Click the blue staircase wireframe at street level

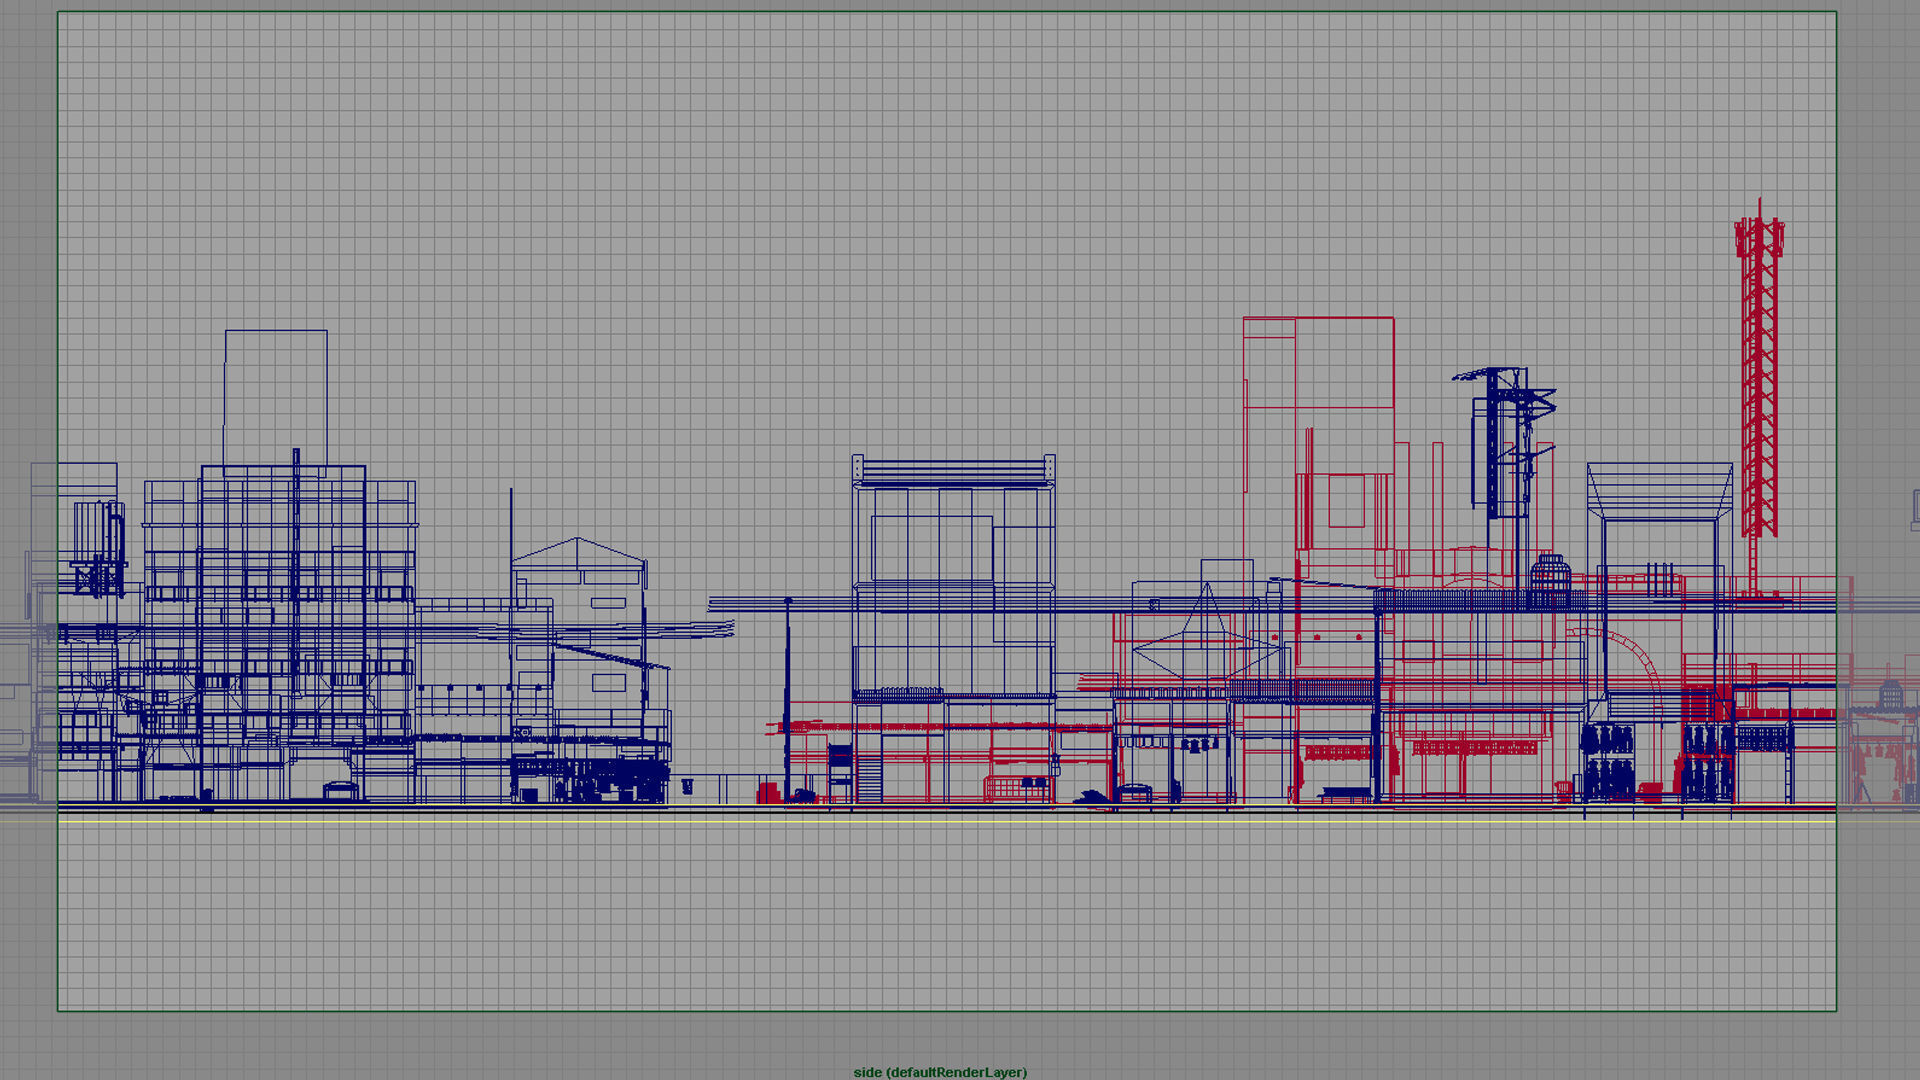coord(868,780)
